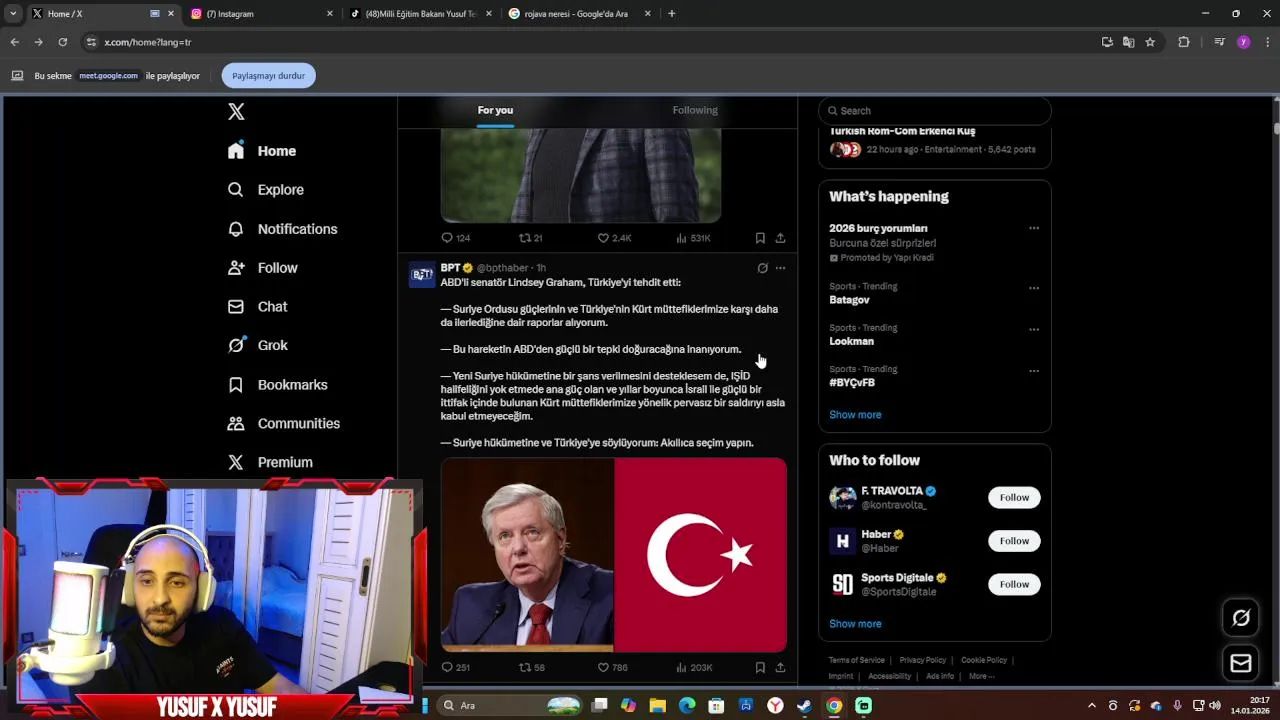Open more options for #BYÇvFB trend
Image resolution: width=1280 pixels, height=720 pixels.
[1034, 370]
